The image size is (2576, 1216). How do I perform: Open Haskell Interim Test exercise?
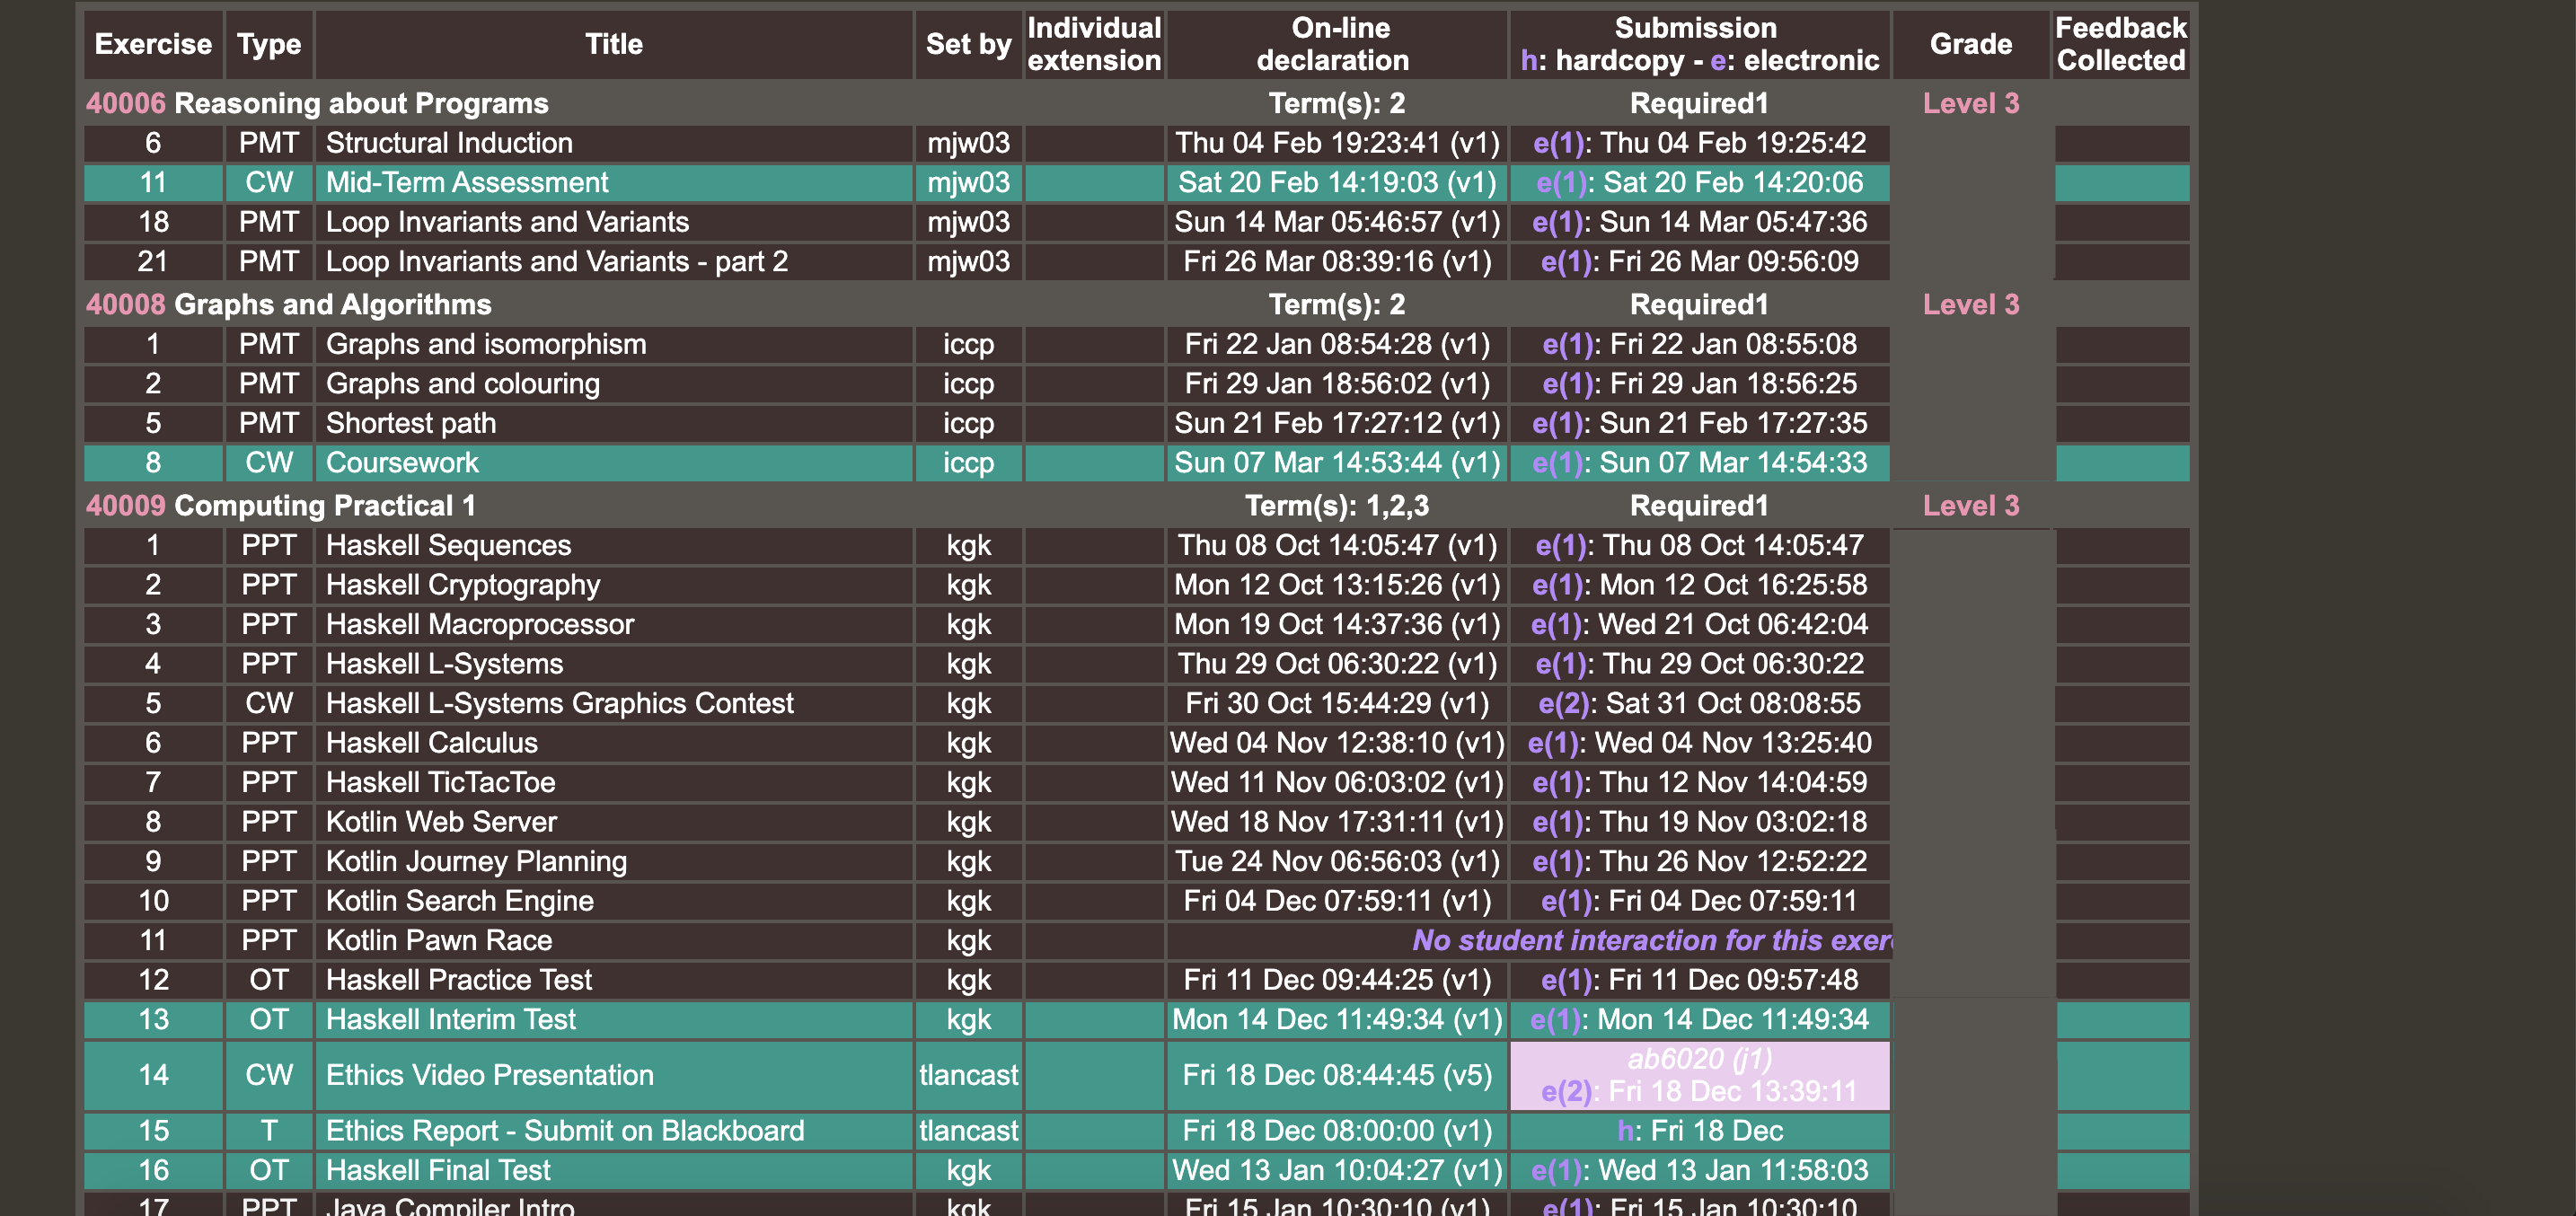(x=451, y=1020)
